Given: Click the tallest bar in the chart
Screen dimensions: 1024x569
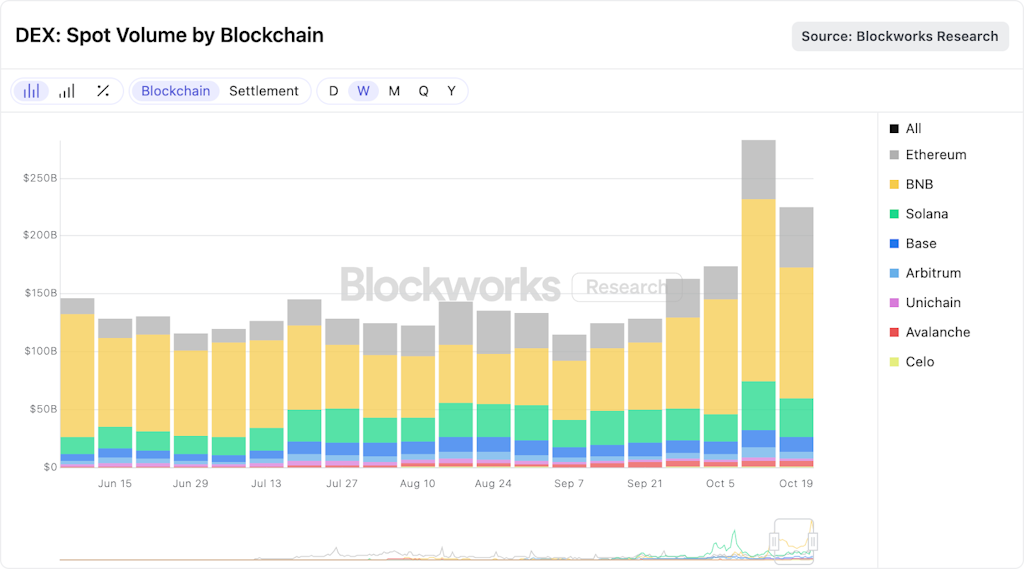Looking at the screenshot, I should tap(758, 300).
